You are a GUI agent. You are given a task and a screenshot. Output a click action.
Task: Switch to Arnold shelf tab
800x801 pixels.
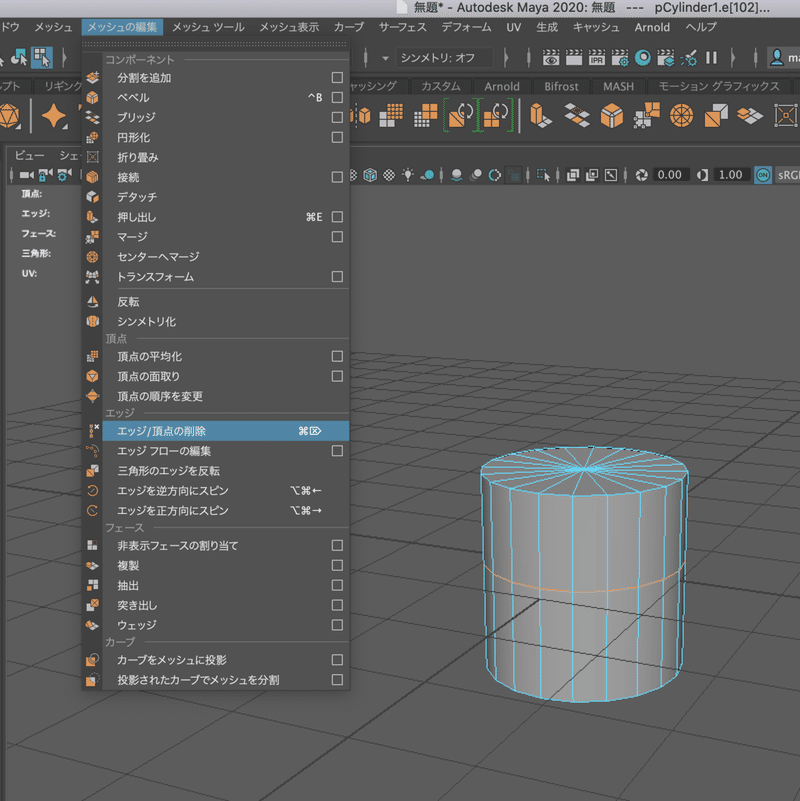point(502,86)
